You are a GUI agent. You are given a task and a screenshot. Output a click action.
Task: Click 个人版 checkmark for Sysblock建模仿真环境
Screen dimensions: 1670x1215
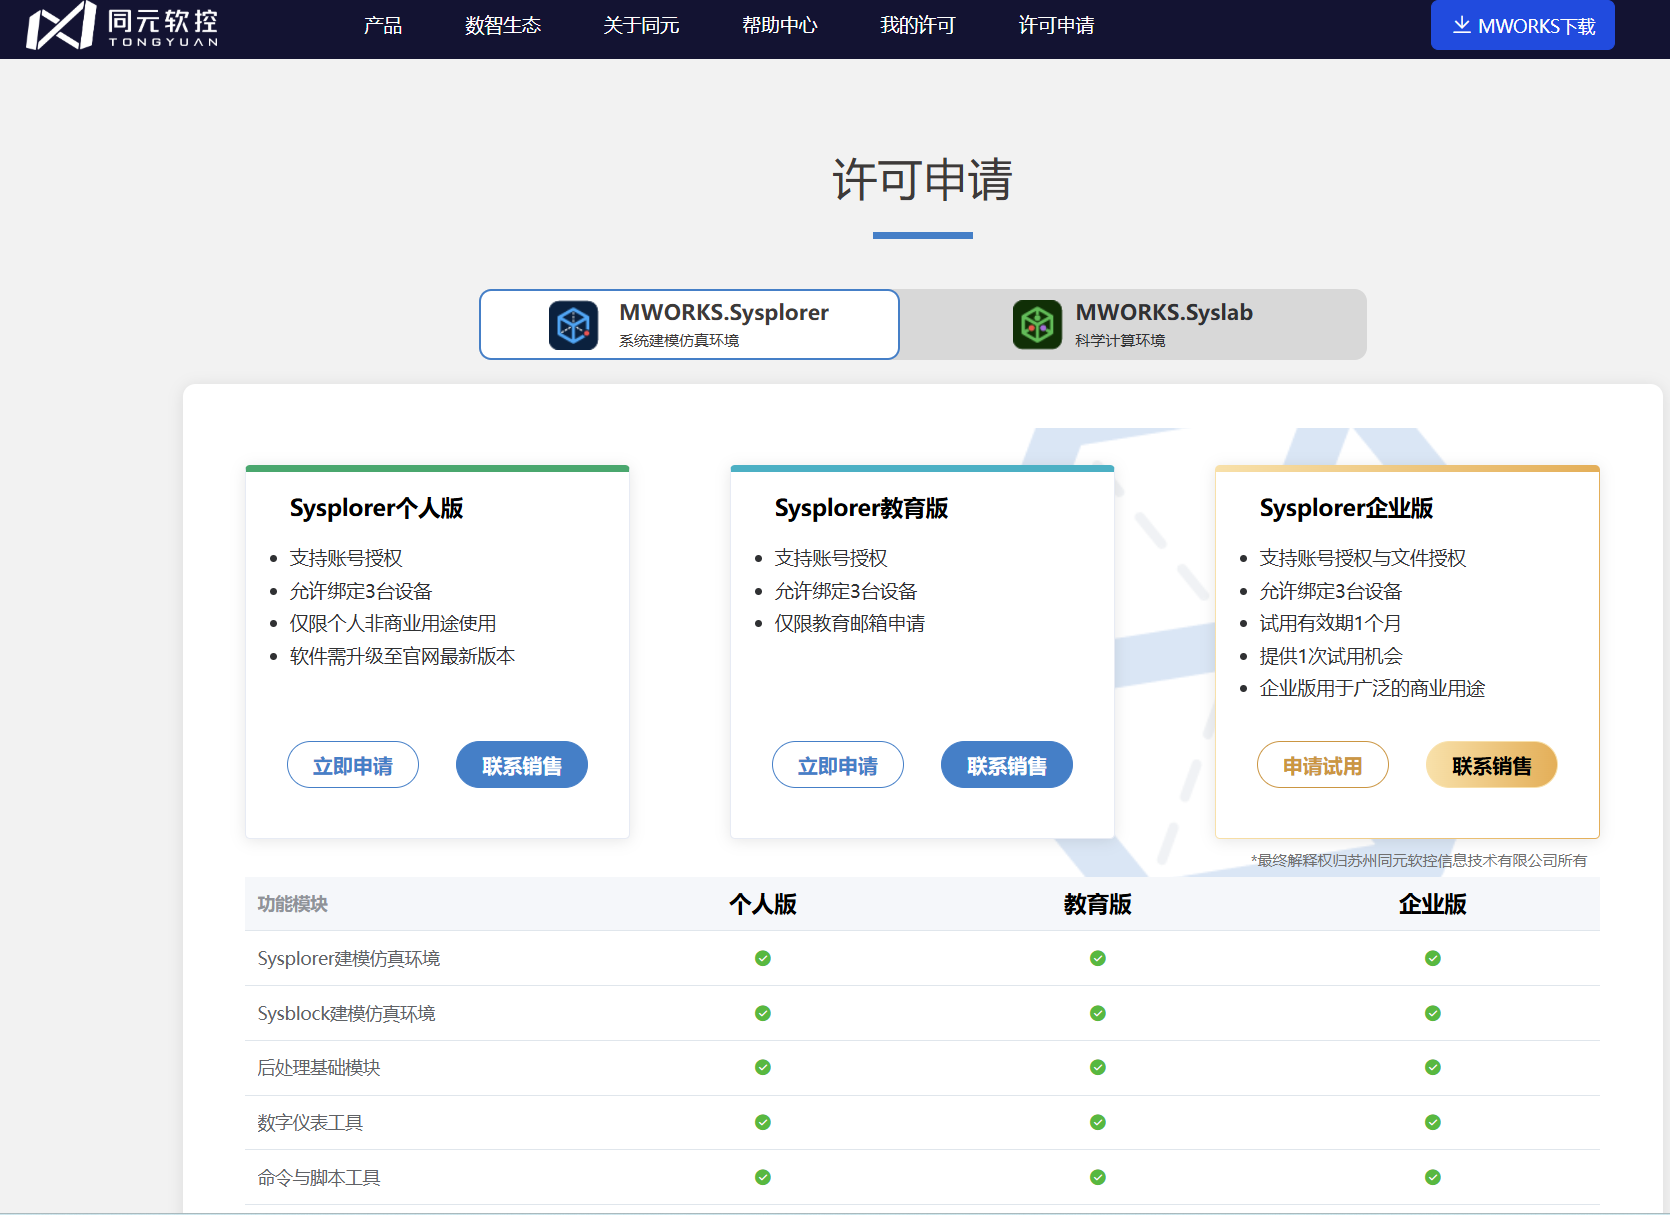tap(763, 1013)
